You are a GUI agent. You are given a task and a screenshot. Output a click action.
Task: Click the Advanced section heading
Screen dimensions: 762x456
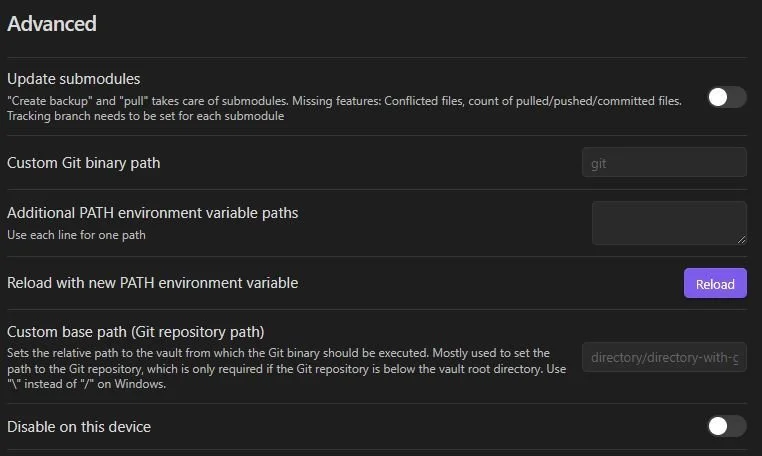pyautogui.click(x=52, y=24)
